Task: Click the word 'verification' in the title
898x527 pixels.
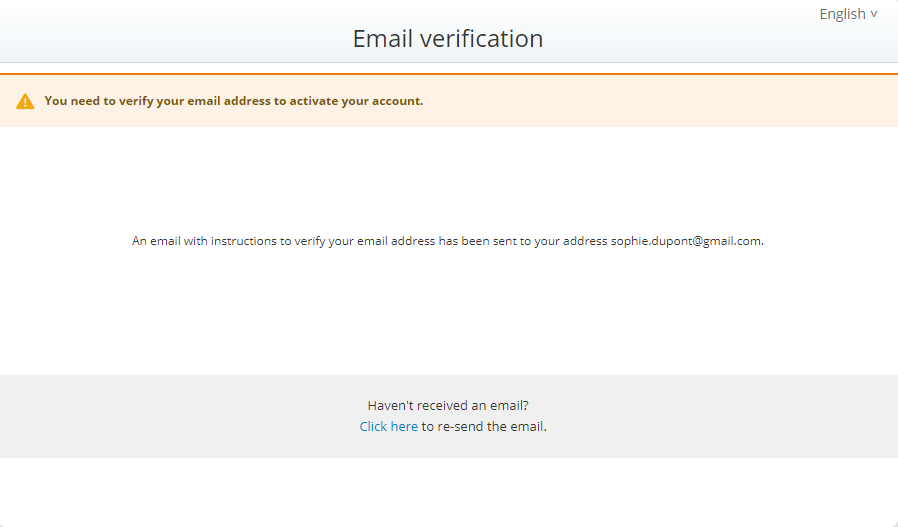Action: tap(482, 38)
